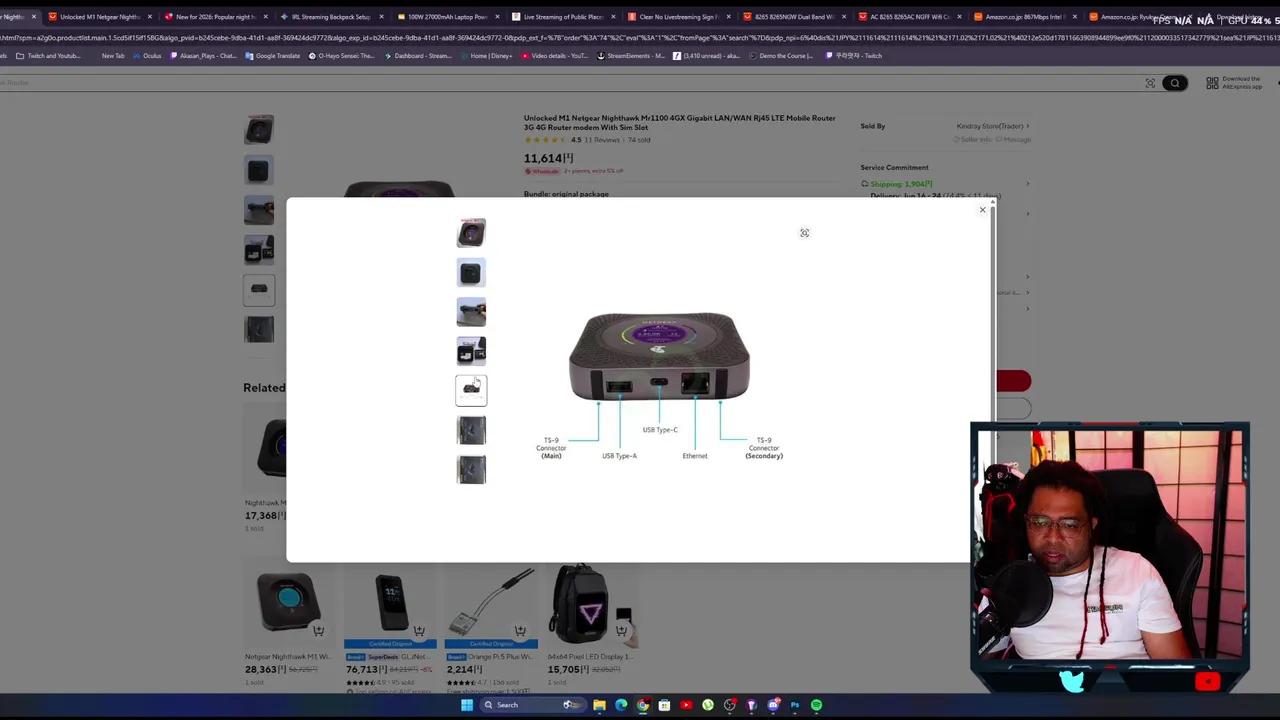Open the Twitch and Youtube bookmarks folder
Screen dimensions: 1280x720
coord(48,56)
